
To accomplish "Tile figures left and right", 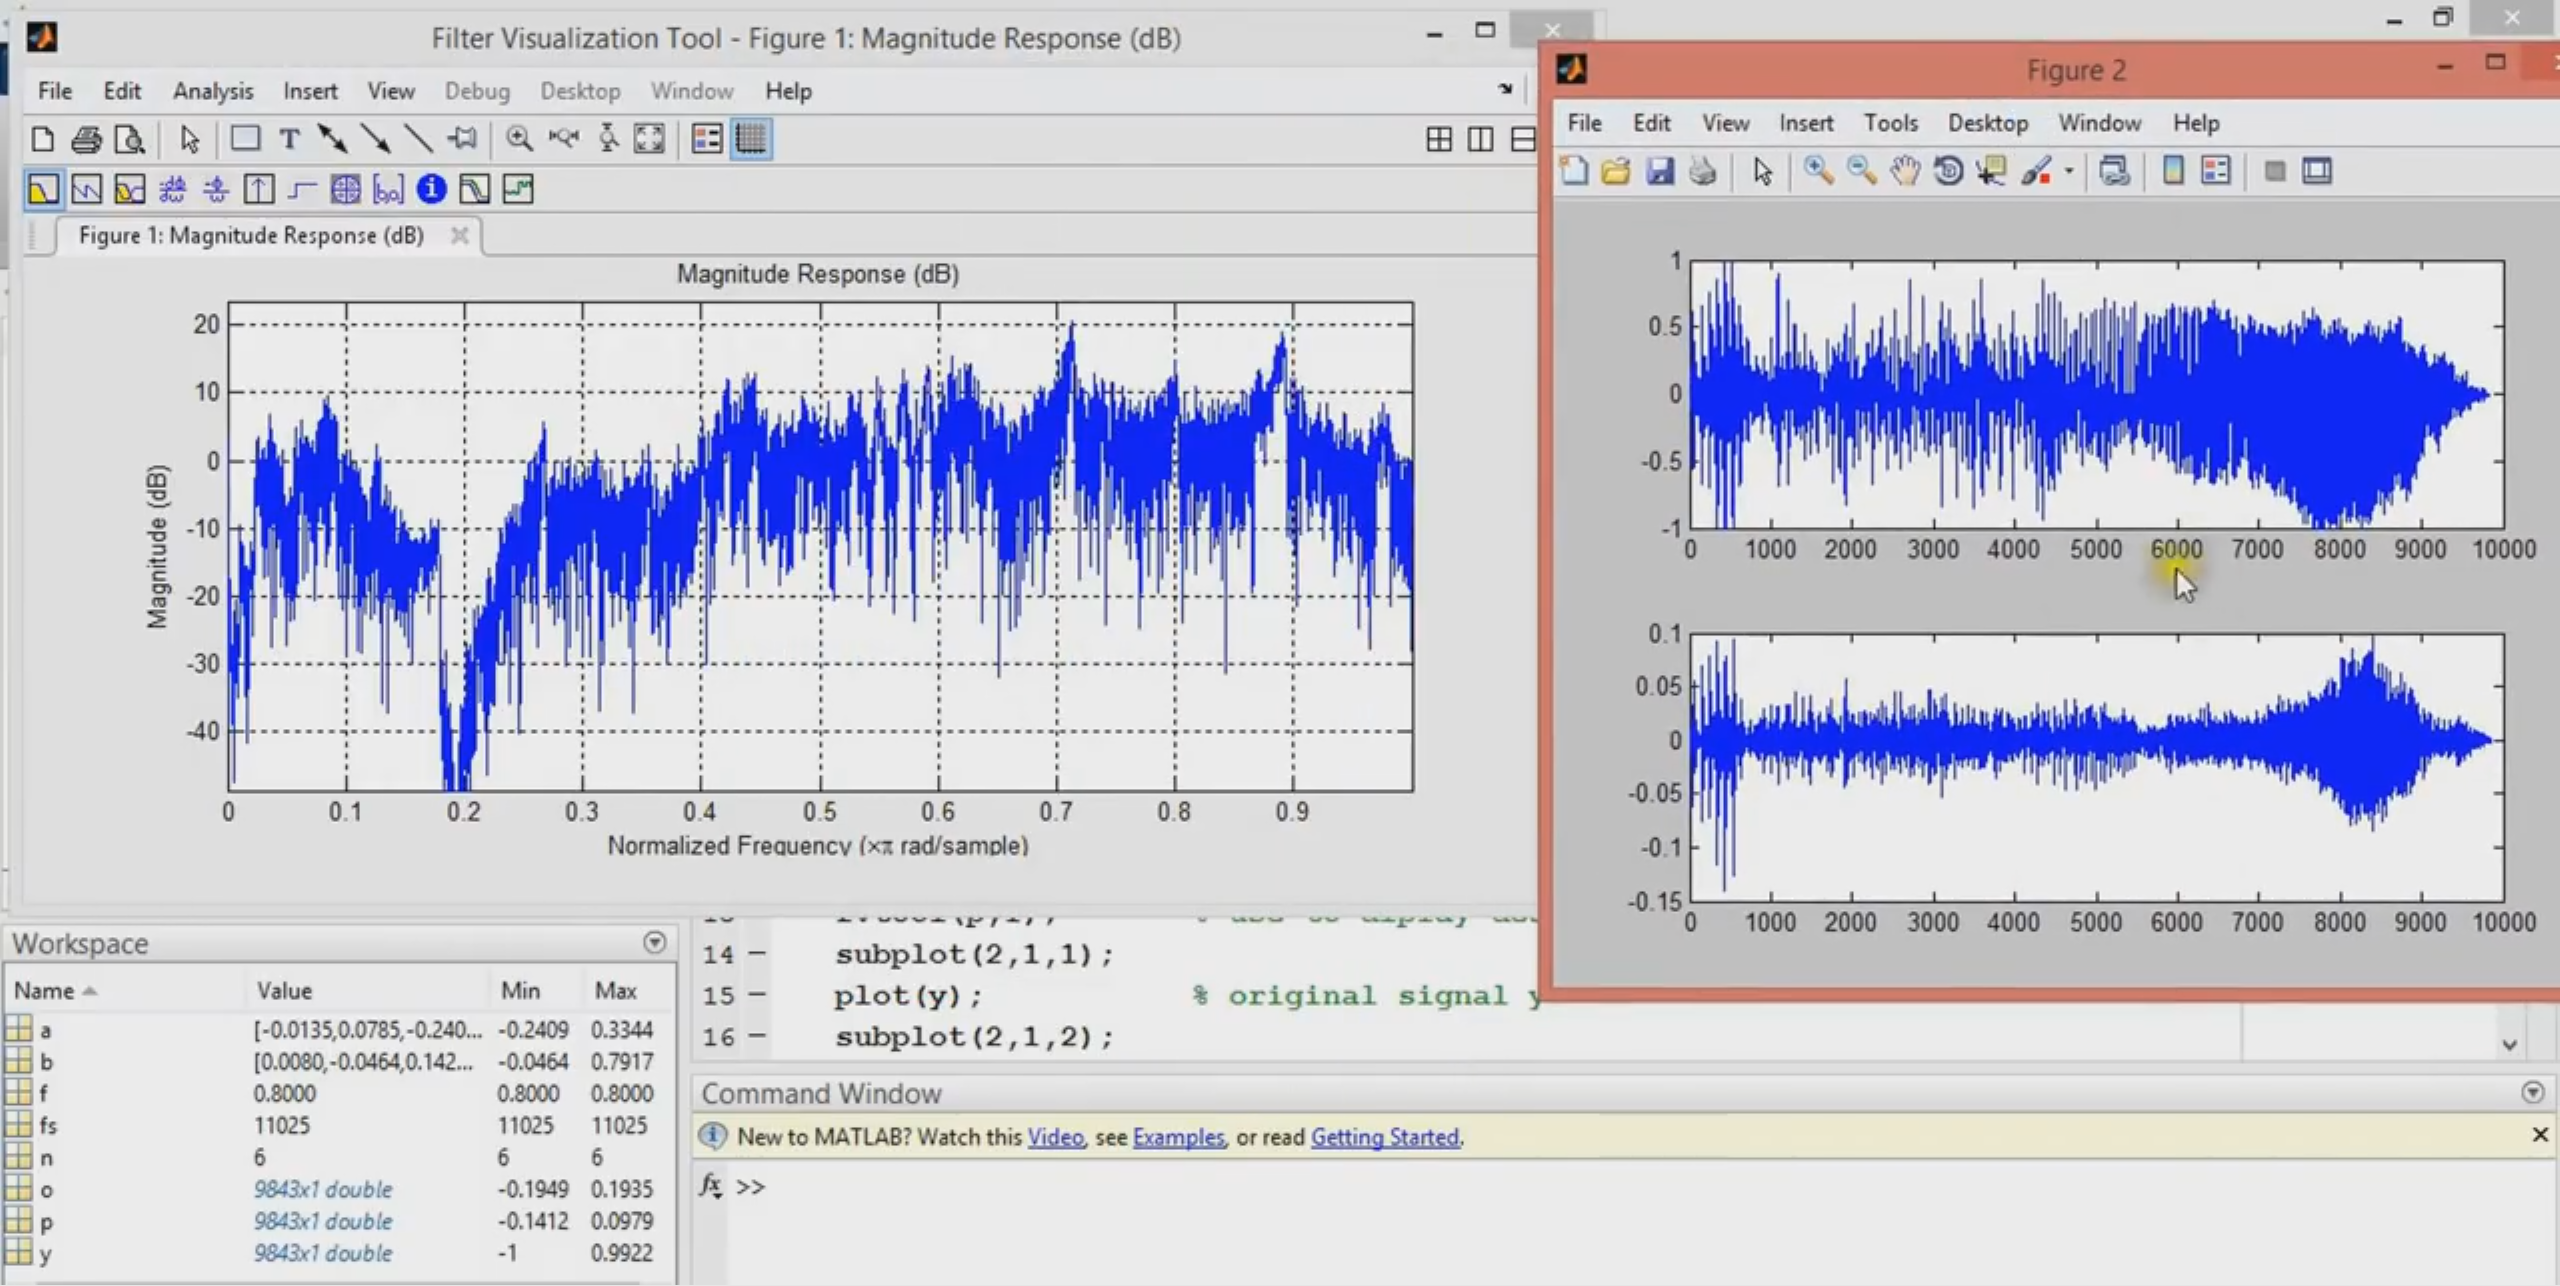I will click(x=1481, y=139).
